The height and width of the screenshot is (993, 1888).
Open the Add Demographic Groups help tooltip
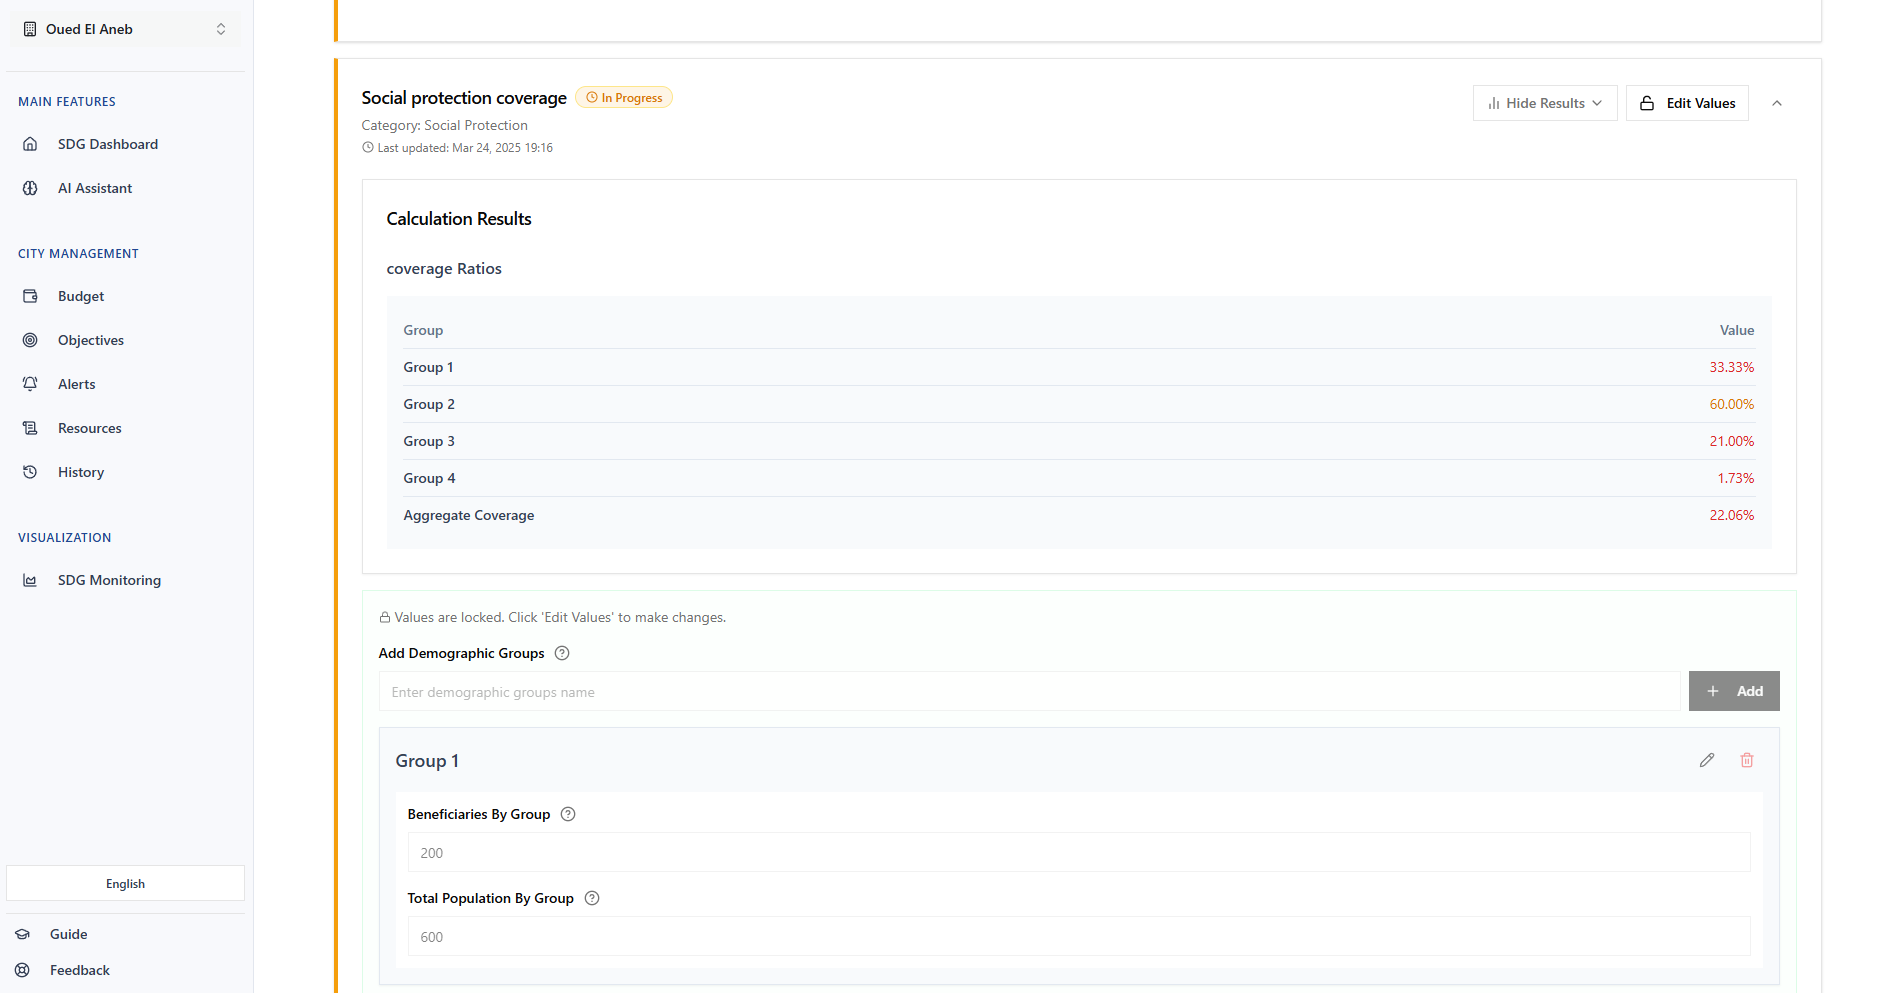[x=562, y=653]
